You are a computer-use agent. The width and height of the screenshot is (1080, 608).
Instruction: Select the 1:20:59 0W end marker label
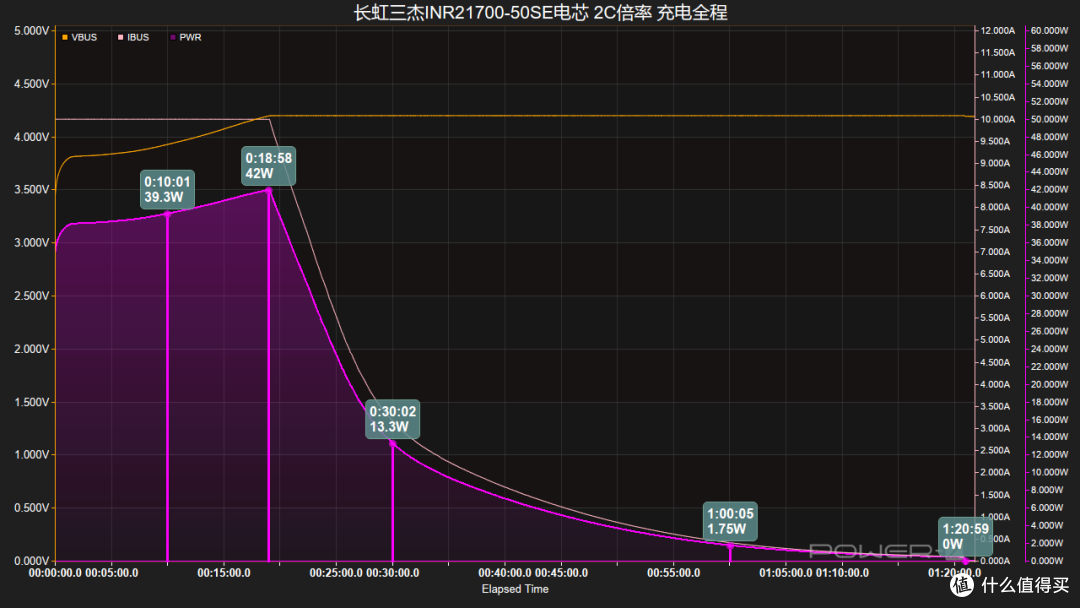(x=966, y=536)
